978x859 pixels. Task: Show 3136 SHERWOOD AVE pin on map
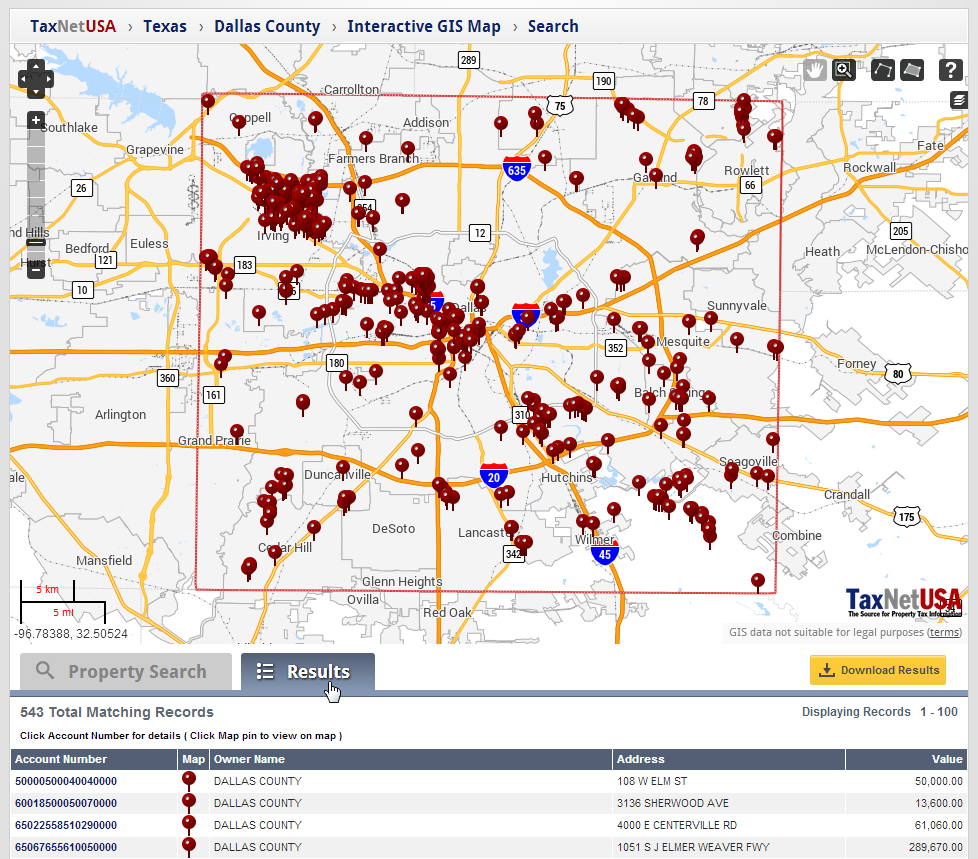[x=188, y=801]
